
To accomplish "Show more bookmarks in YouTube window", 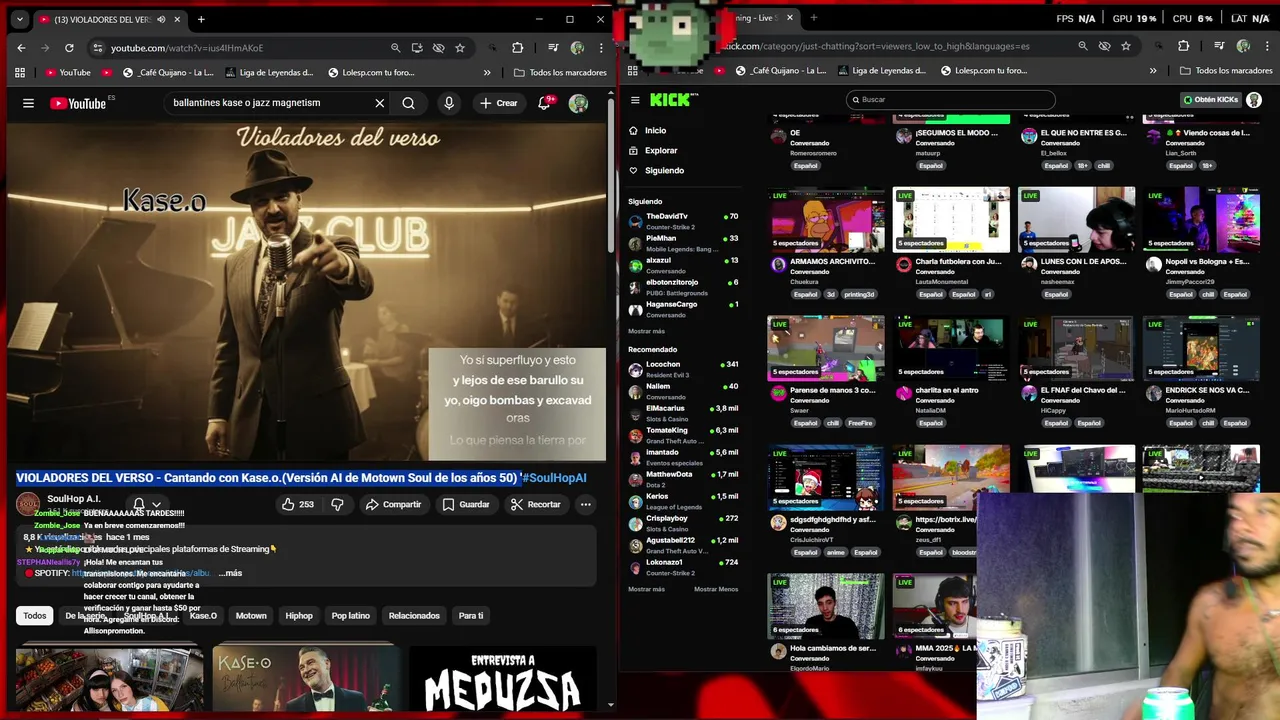I will [487, 72].
